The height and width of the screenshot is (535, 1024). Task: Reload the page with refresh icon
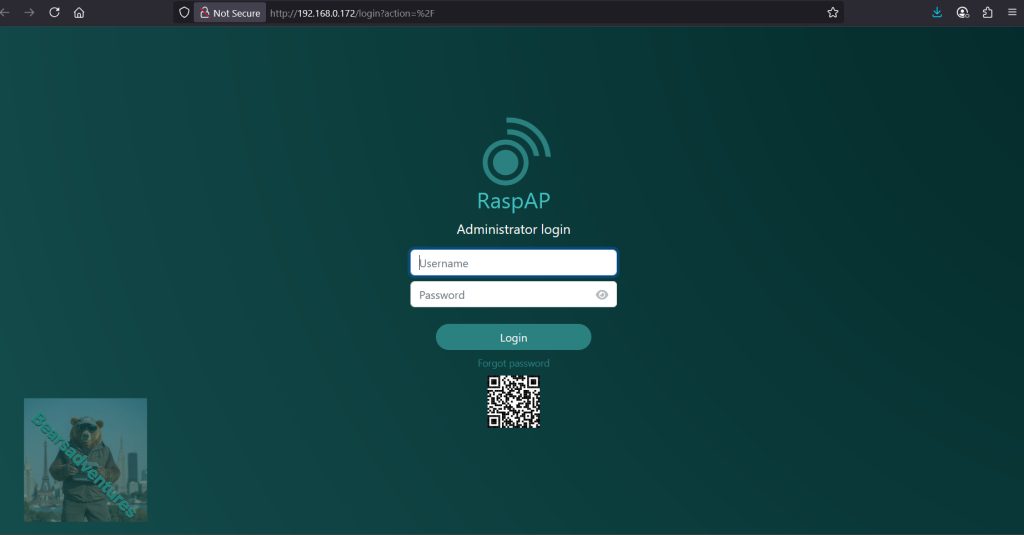tap(54, 12)
